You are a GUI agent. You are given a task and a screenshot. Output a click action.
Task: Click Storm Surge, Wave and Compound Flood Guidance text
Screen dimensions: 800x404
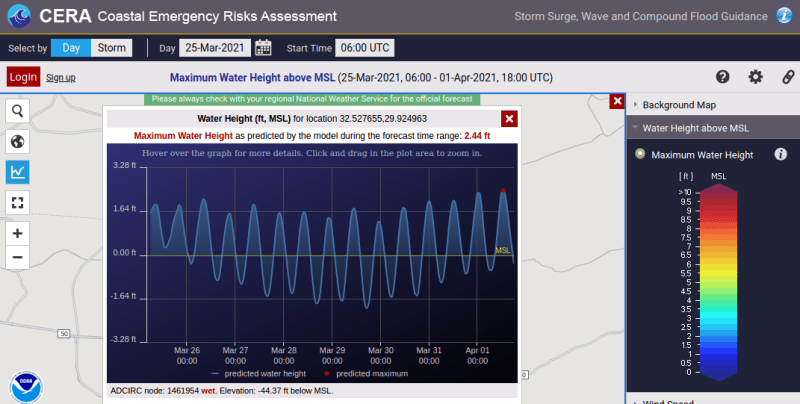click(641, 16)
